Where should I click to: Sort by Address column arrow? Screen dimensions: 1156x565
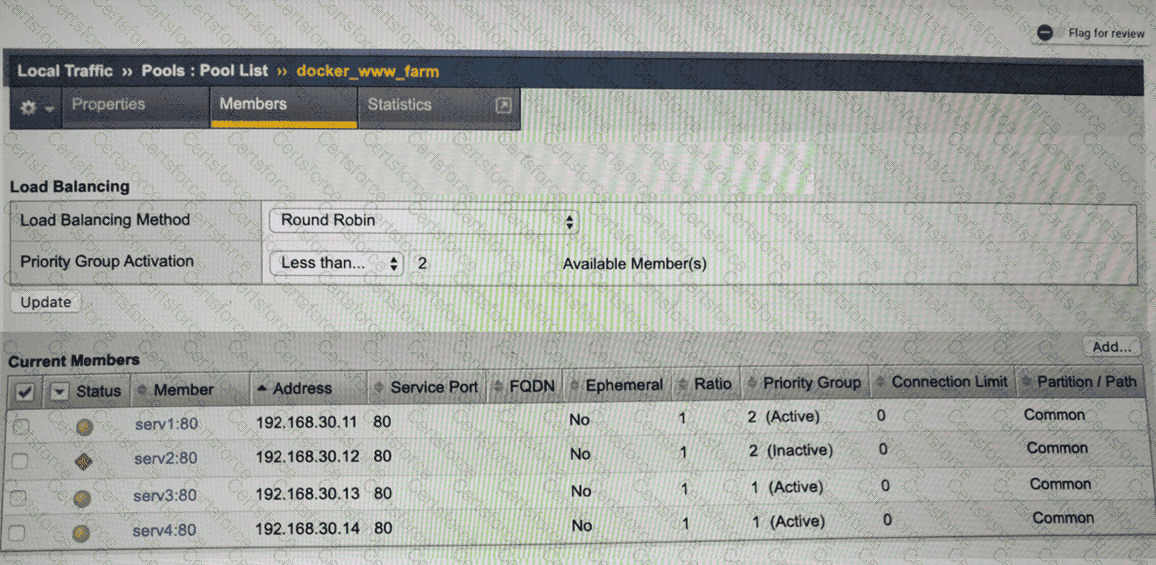pyautogui.click(x=262, y=388)
